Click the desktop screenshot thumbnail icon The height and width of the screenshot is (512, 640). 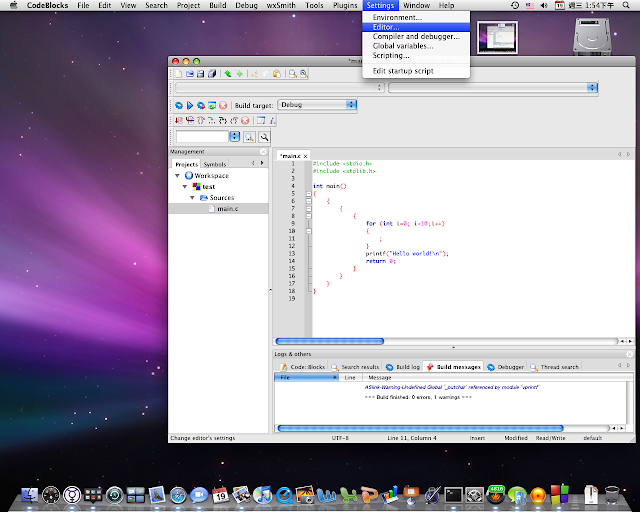pos(497,37)
